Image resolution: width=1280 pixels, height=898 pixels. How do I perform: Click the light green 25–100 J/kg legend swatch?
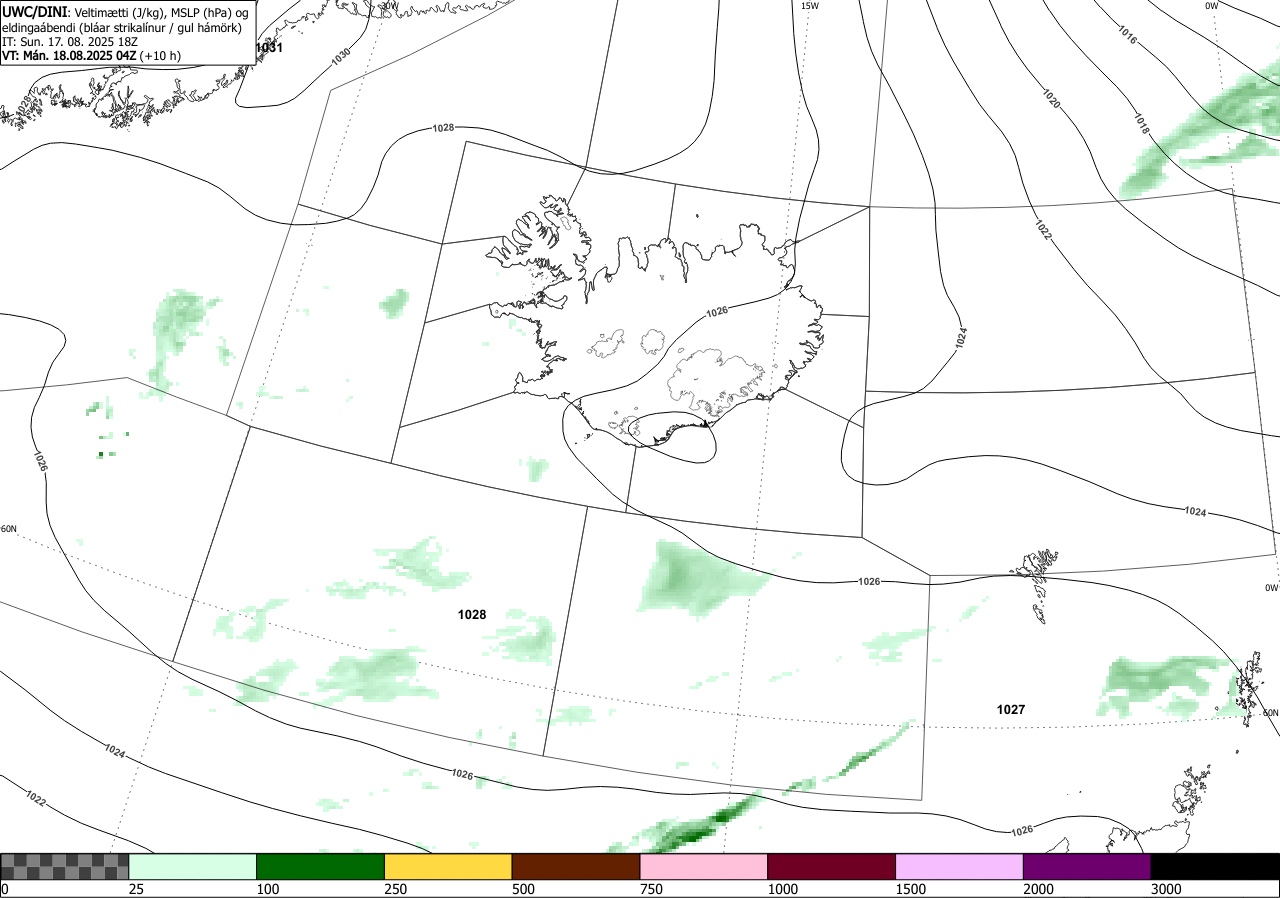[193, 866]
